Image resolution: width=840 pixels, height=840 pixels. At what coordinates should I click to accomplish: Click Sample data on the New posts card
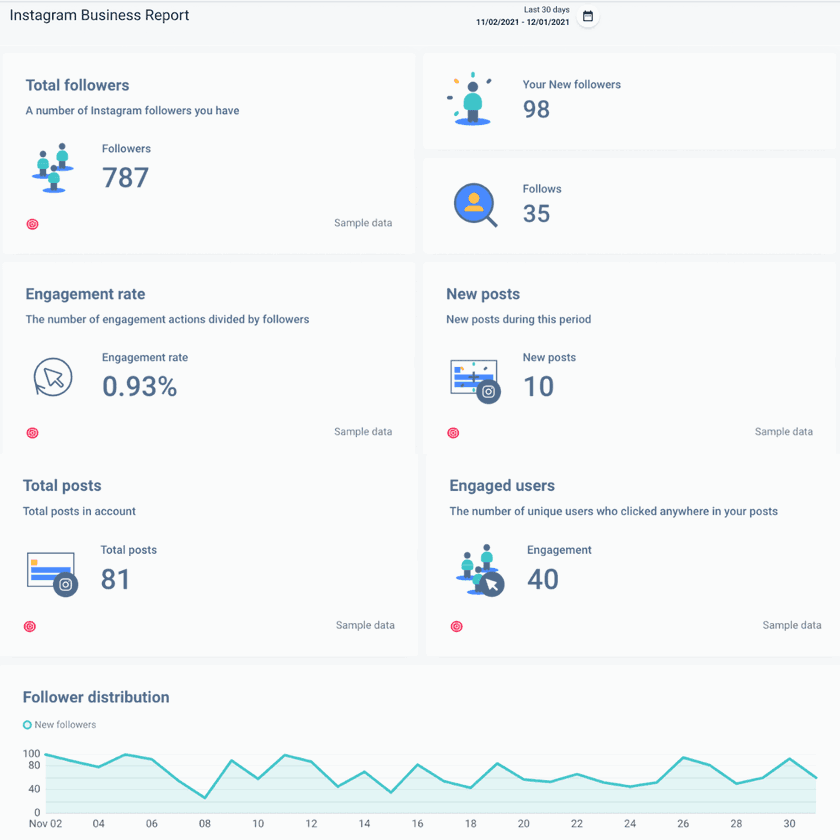[x=783, y=431]
